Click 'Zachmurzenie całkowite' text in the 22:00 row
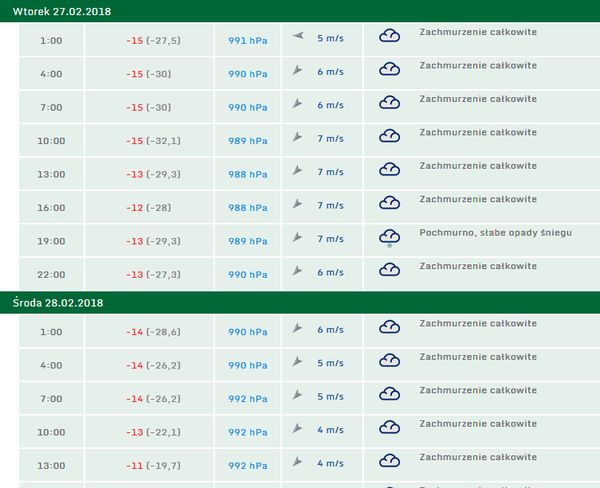This screenshot has height=488, width=600. [x=478, y=266]
